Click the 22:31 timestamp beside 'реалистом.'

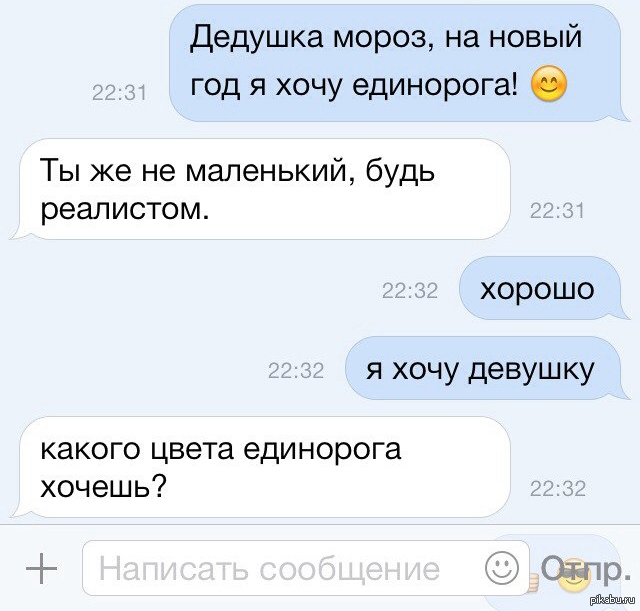point(557,211)
